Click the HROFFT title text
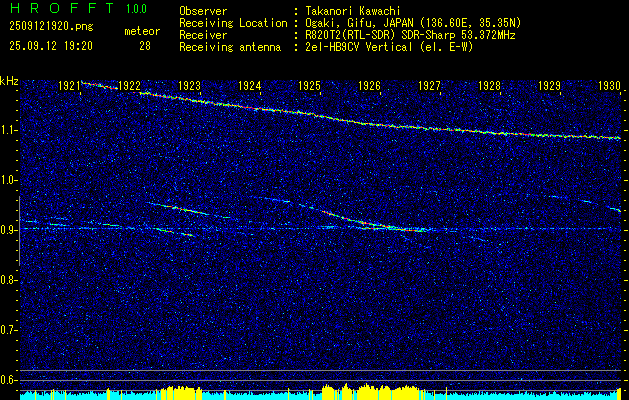The image size is (629, 400). click(x=61, y=8)
